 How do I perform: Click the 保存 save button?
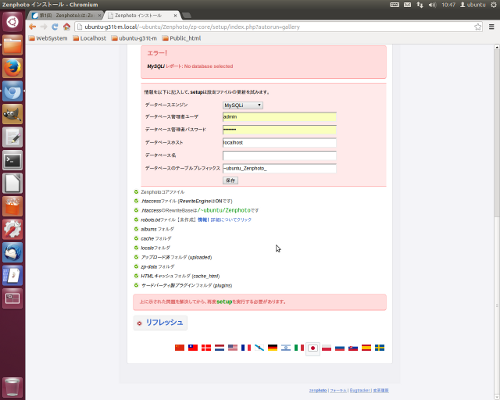230,180
